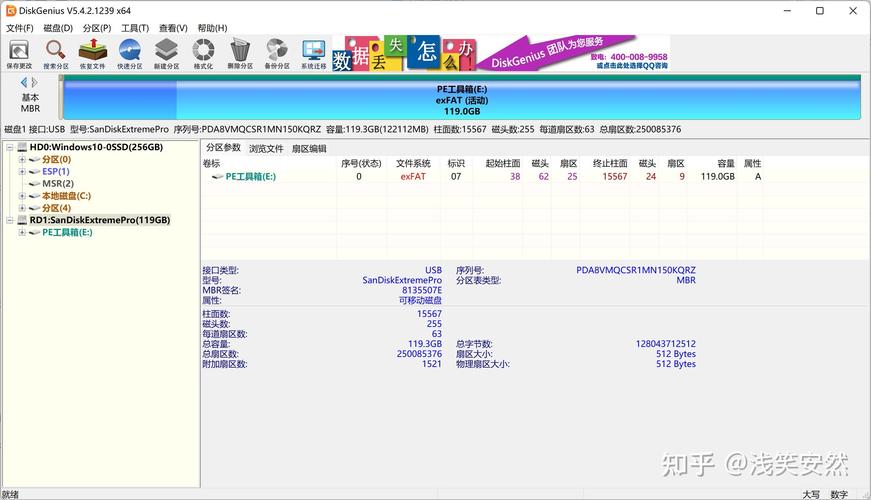Click the DiskGenius app icon in the title bar
The image size is (871, 500).
[x=11, y=11]
